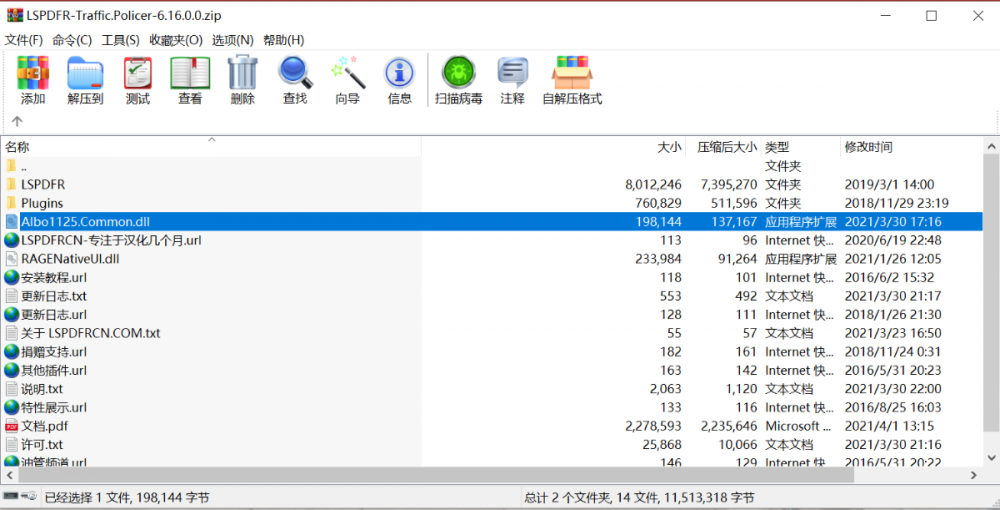Click size value 8,012,246 of LSPDFR
Viewport: 1000px width, 510px height.
pos(653,185)
